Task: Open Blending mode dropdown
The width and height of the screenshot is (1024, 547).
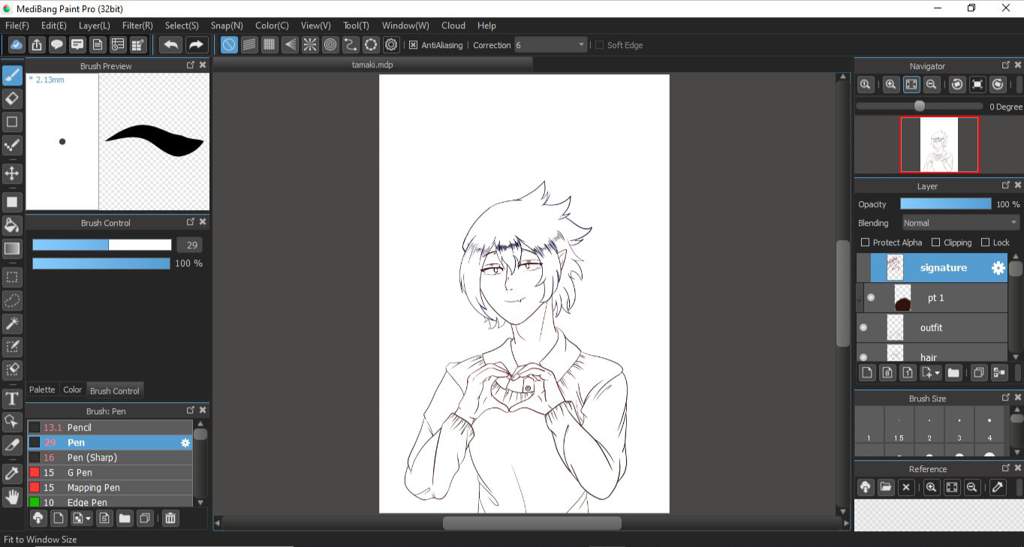Action: point(961,223)
